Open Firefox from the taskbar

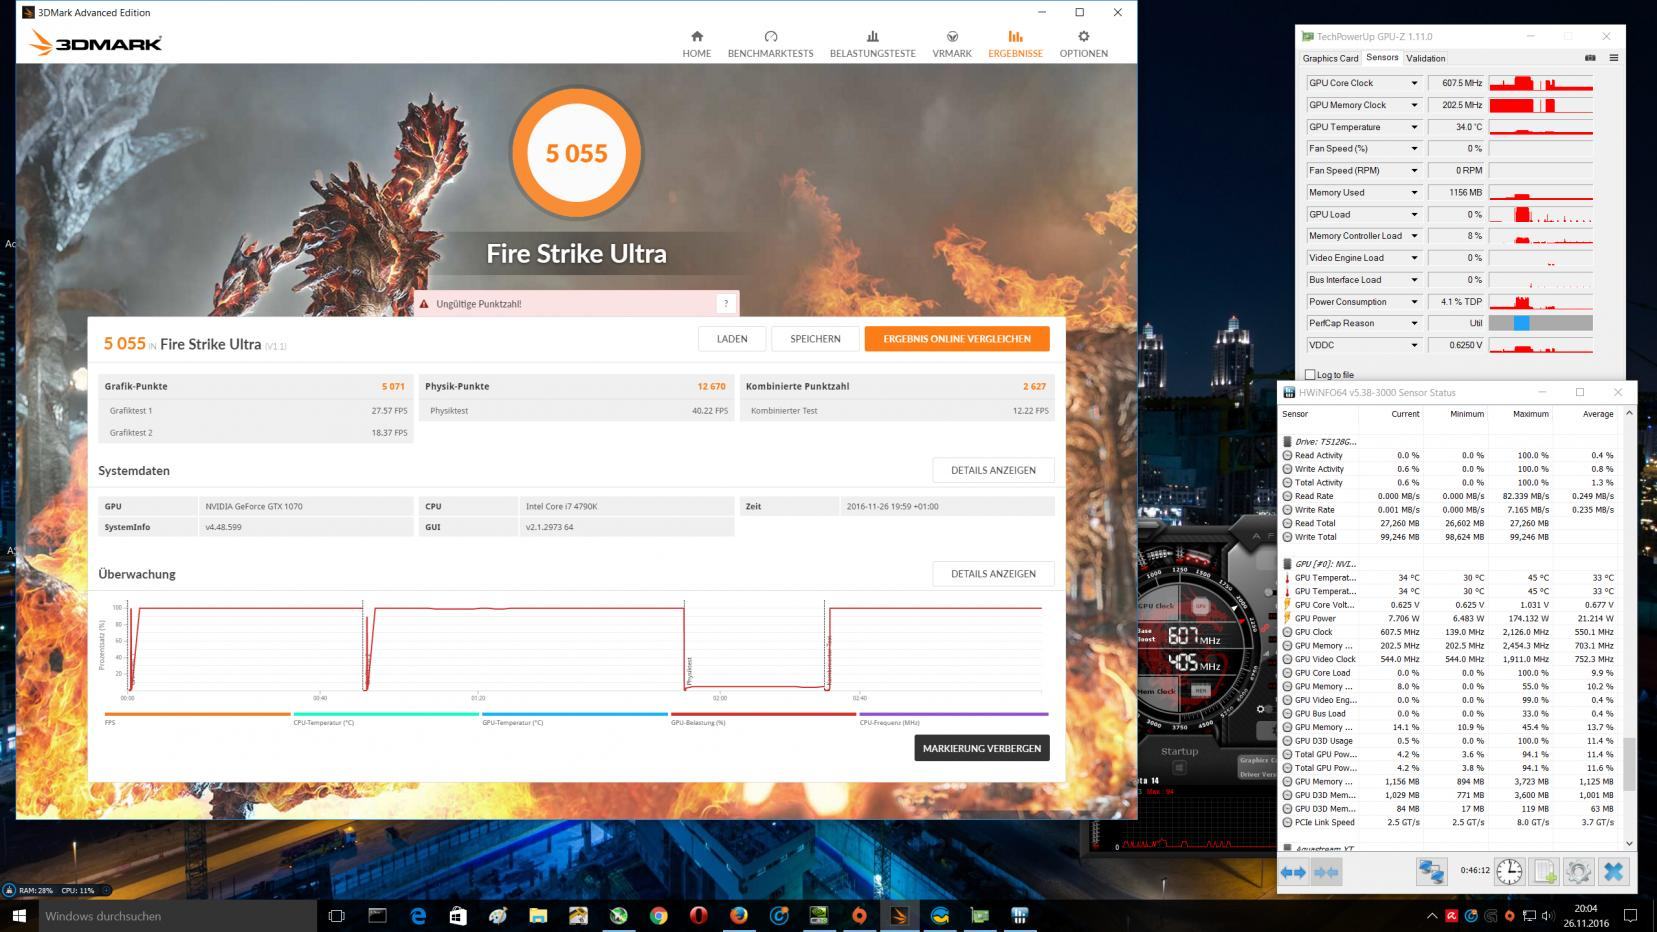tap(739, 915)
